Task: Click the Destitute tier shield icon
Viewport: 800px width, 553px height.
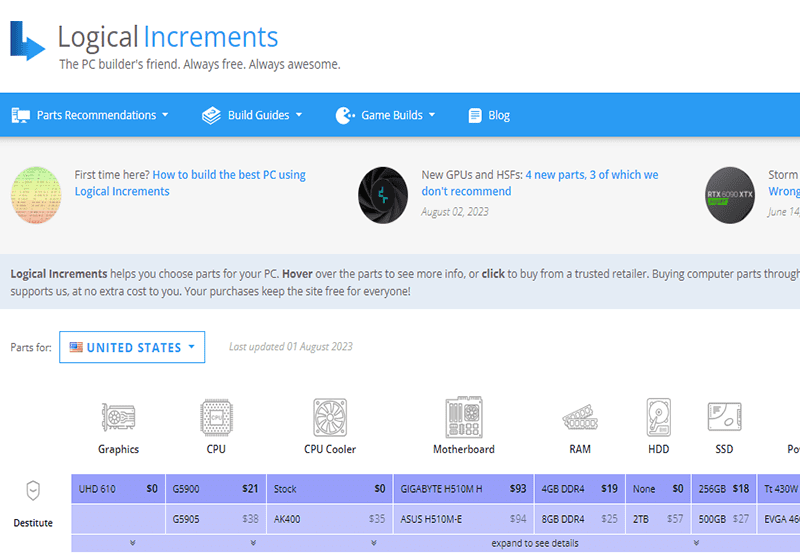Action: coord(33,491)
